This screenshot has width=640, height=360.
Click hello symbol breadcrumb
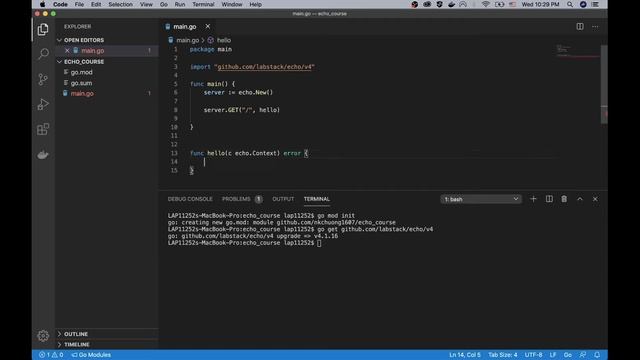pyautogui.click(x=224, y=40)
